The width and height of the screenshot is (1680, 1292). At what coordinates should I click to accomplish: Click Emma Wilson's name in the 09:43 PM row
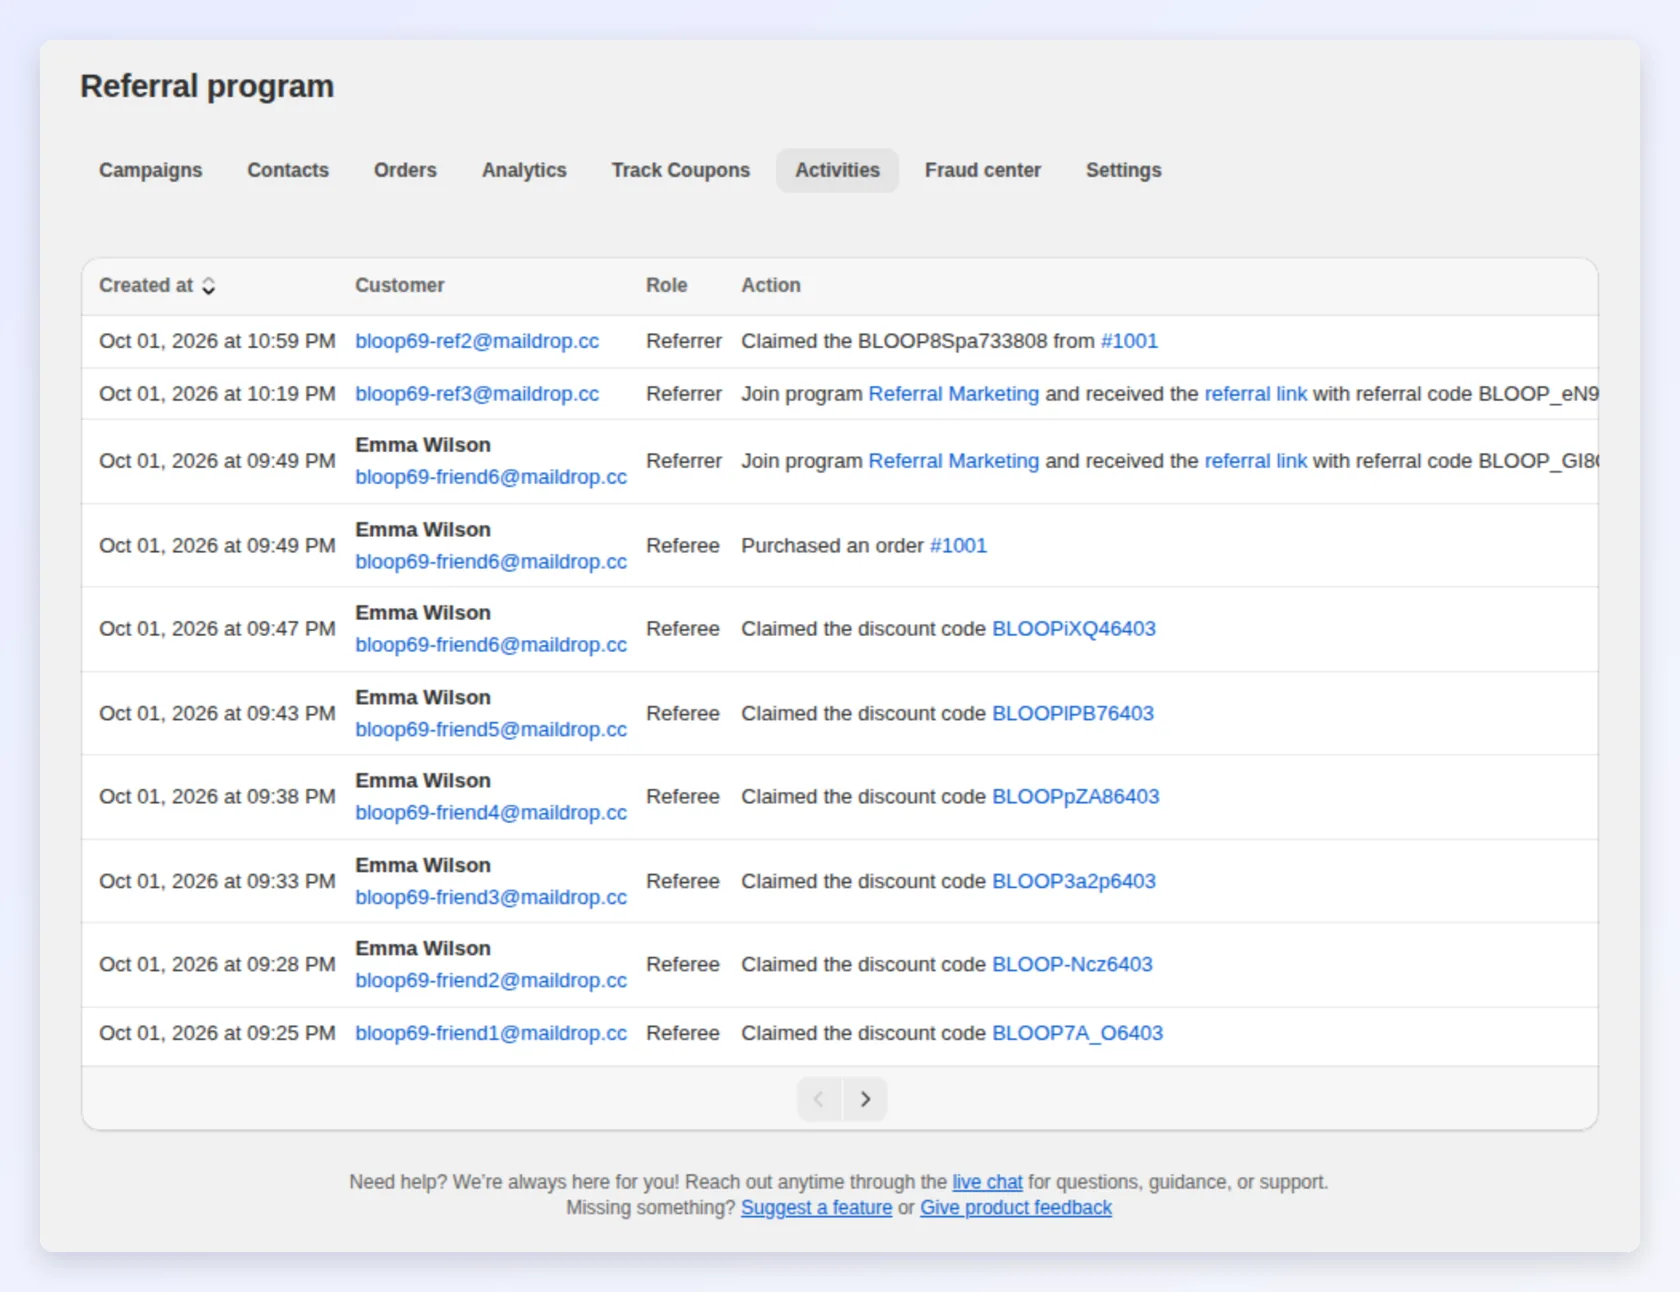pyautogui.click(x=423, y=698)
